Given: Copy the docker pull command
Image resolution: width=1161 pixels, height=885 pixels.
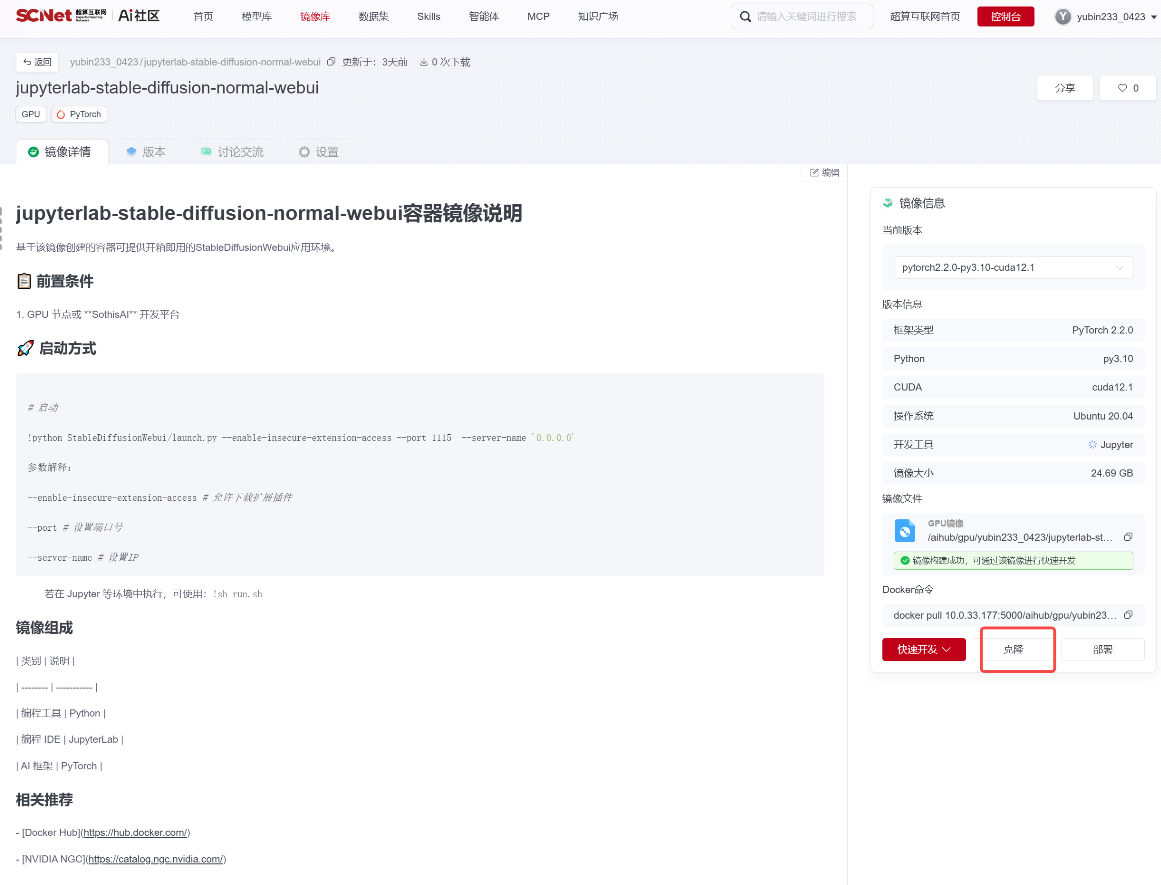Looking at the screenshot, I should pyautogui.click(x=1128, y=615).
